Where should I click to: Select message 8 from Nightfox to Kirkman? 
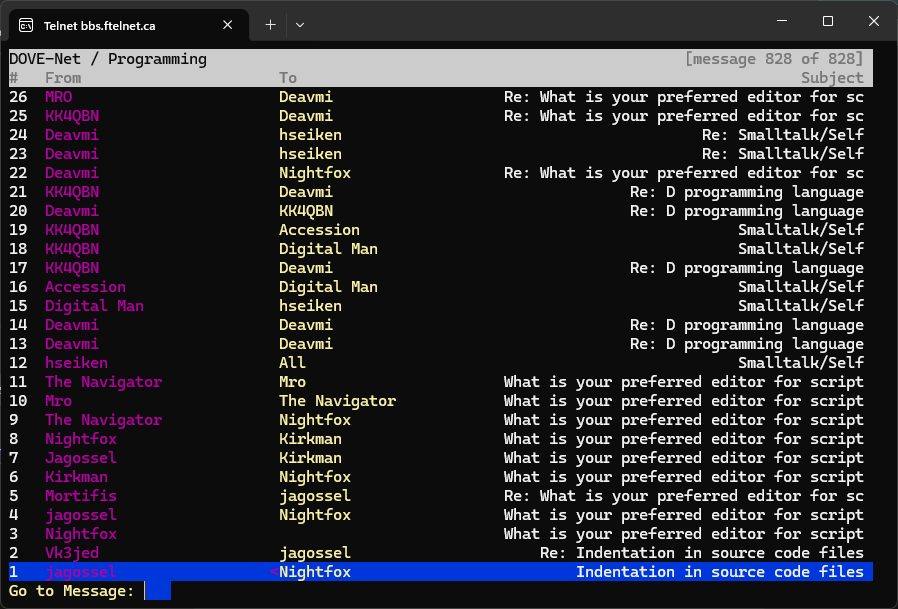(x=440, y=438)
